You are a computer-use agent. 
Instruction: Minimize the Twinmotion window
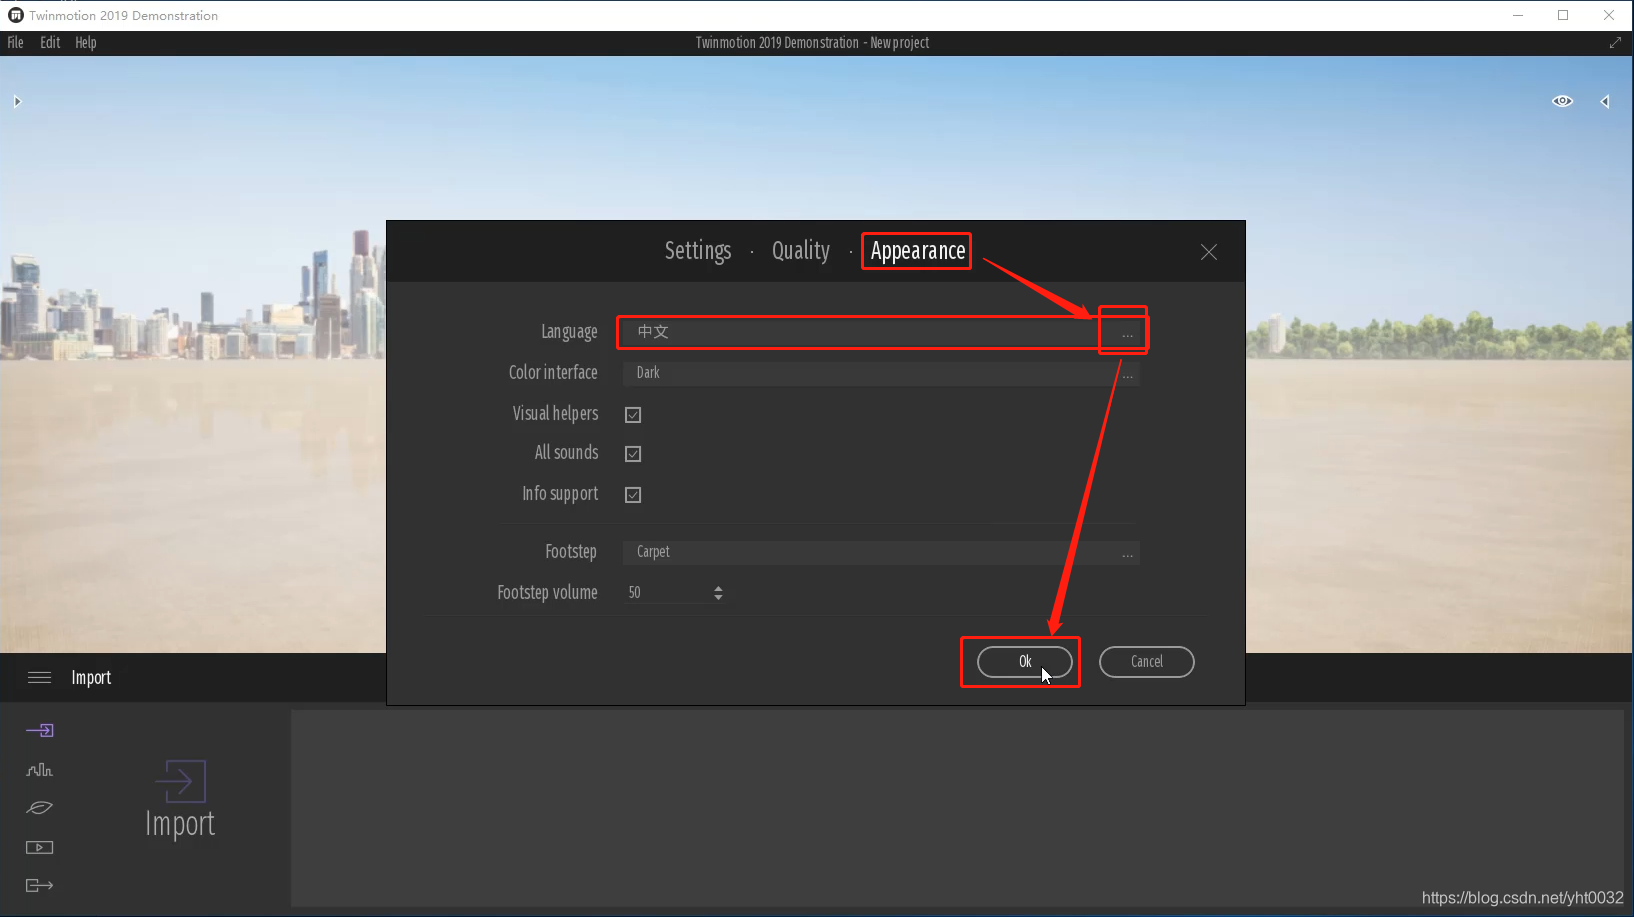click(x=1518, y=15)
